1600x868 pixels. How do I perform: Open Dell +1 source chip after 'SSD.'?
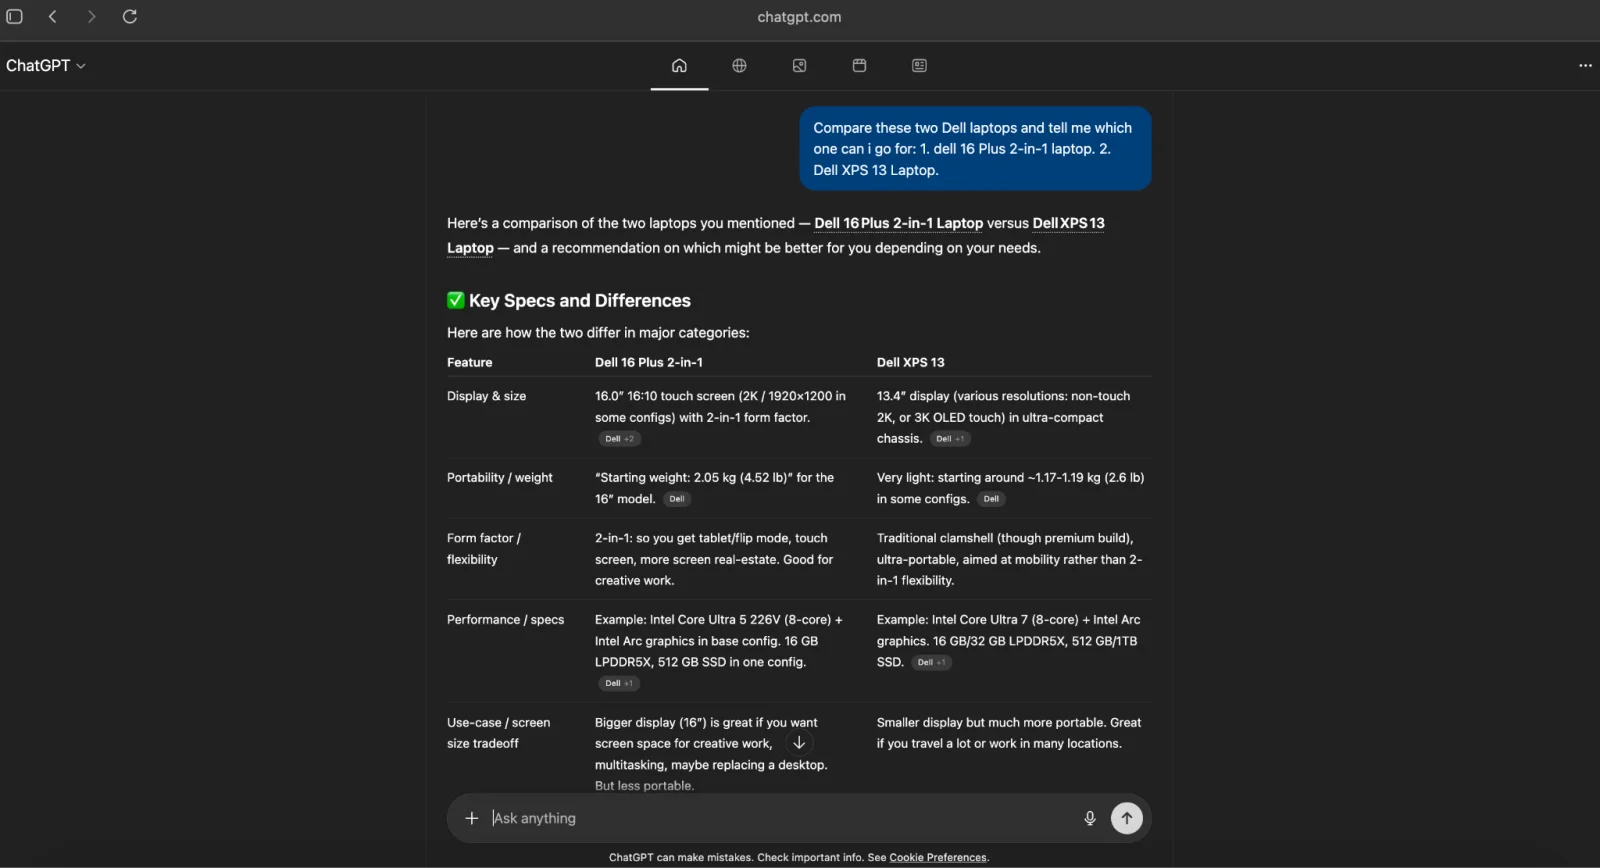coord(931,662)
